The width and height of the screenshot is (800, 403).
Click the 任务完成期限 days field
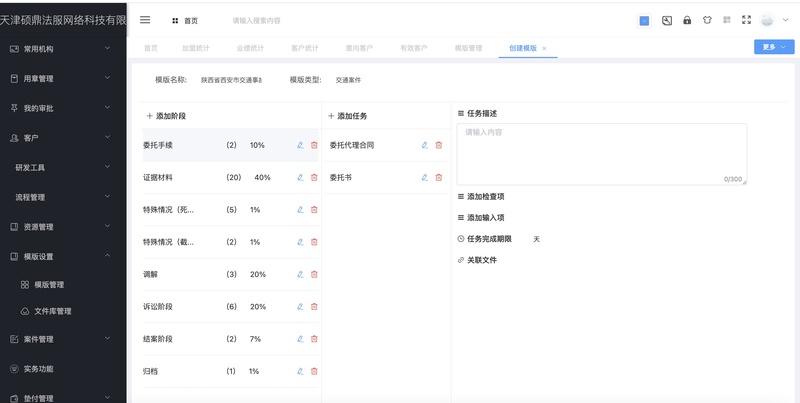[523, 239]
